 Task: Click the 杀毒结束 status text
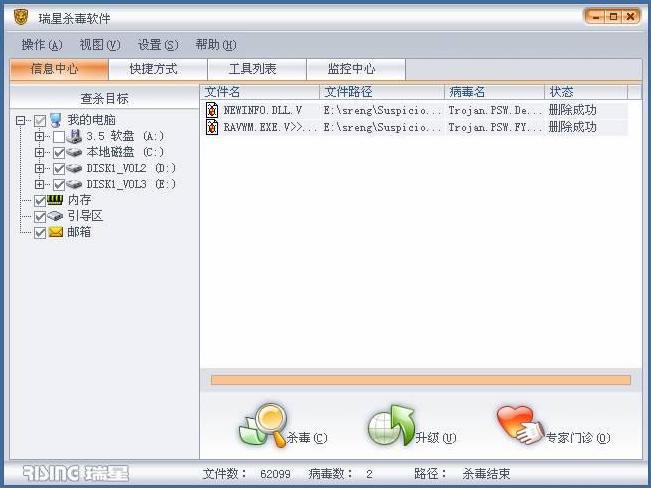click(486, 474)
